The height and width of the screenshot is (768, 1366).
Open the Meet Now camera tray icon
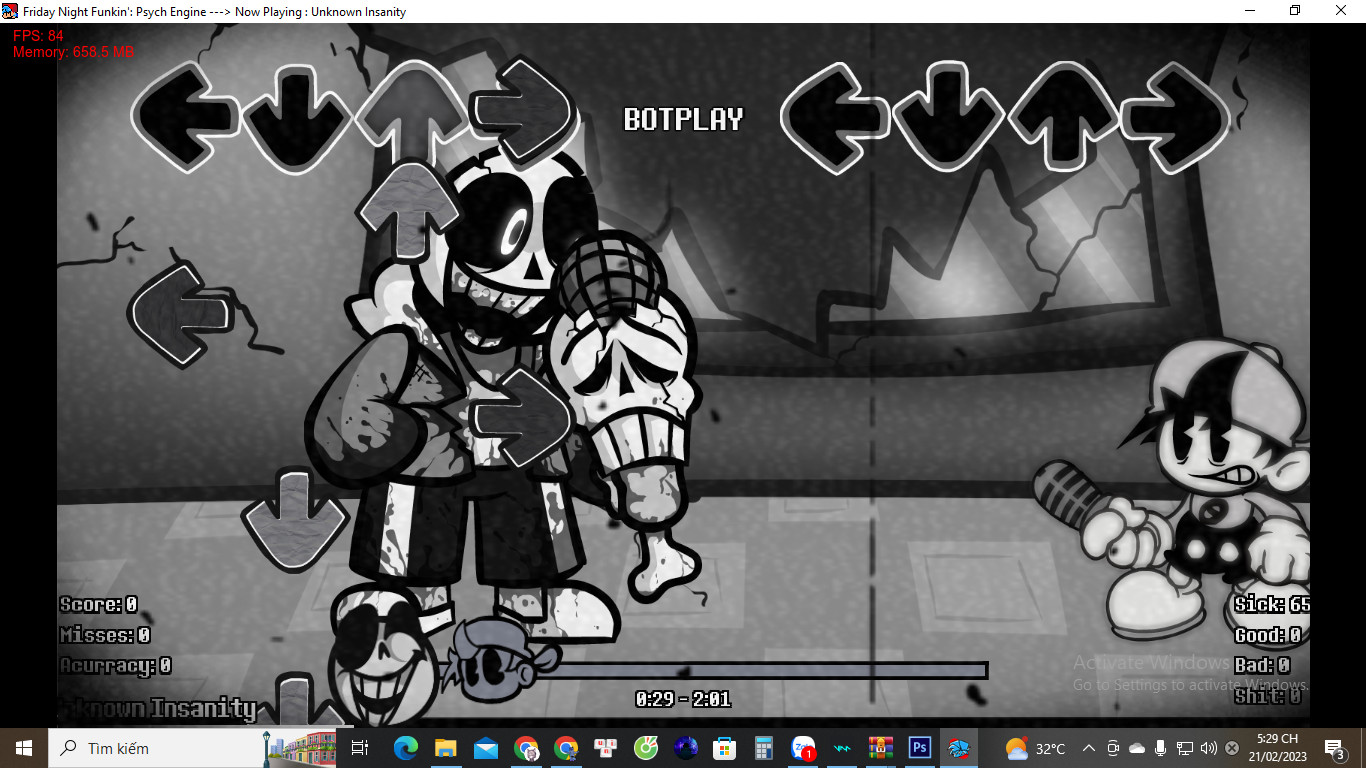click(x=1113, y=748)
